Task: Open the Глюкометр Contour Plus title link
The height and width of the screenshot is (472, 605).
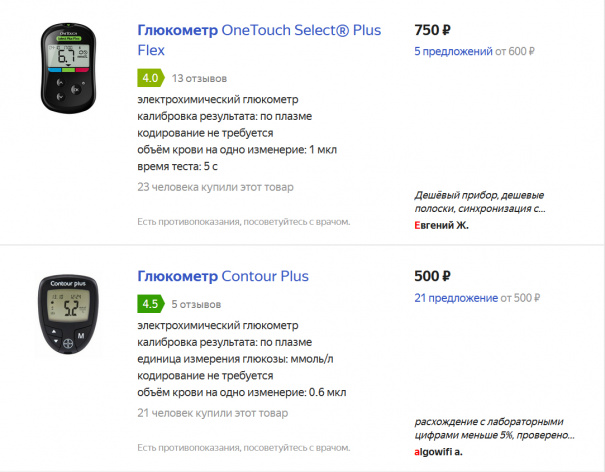Action: (x=223, y=276)
